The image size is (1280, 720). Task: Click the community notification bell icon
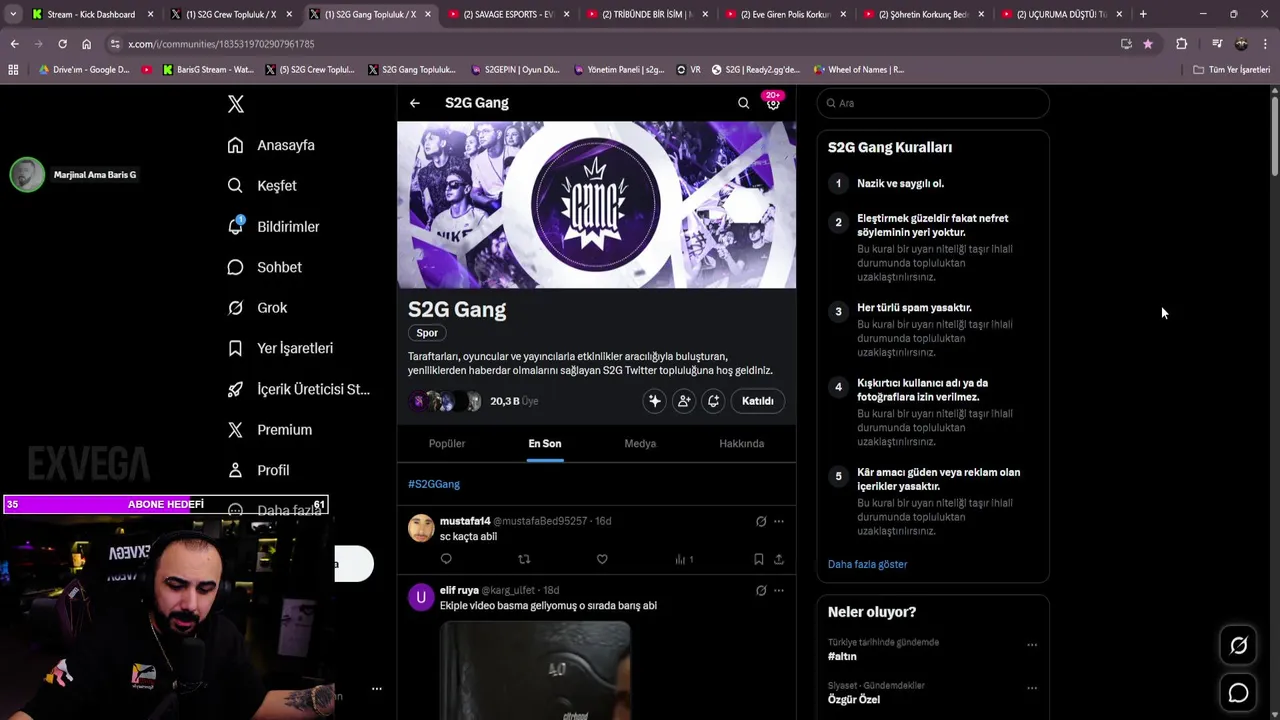click(713, 401)
